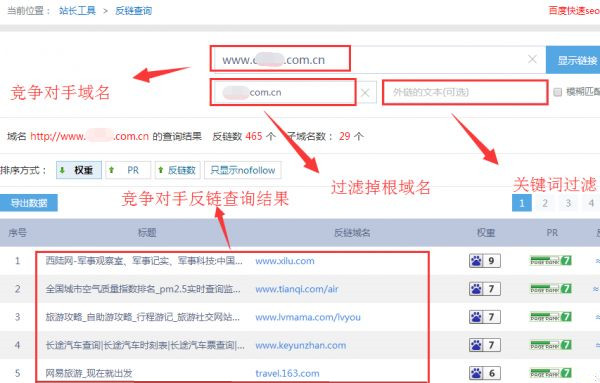The height and width of the screenshot is (383, 600).
Task: Click the 反链域名 column header
Action: (352, 233)
